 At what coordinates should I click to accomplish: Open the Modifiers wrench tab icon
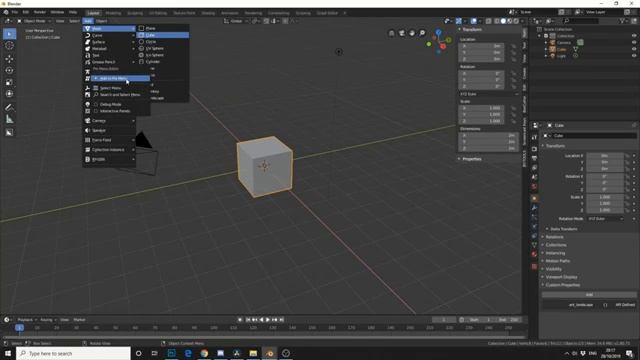(x=534, y=208)
